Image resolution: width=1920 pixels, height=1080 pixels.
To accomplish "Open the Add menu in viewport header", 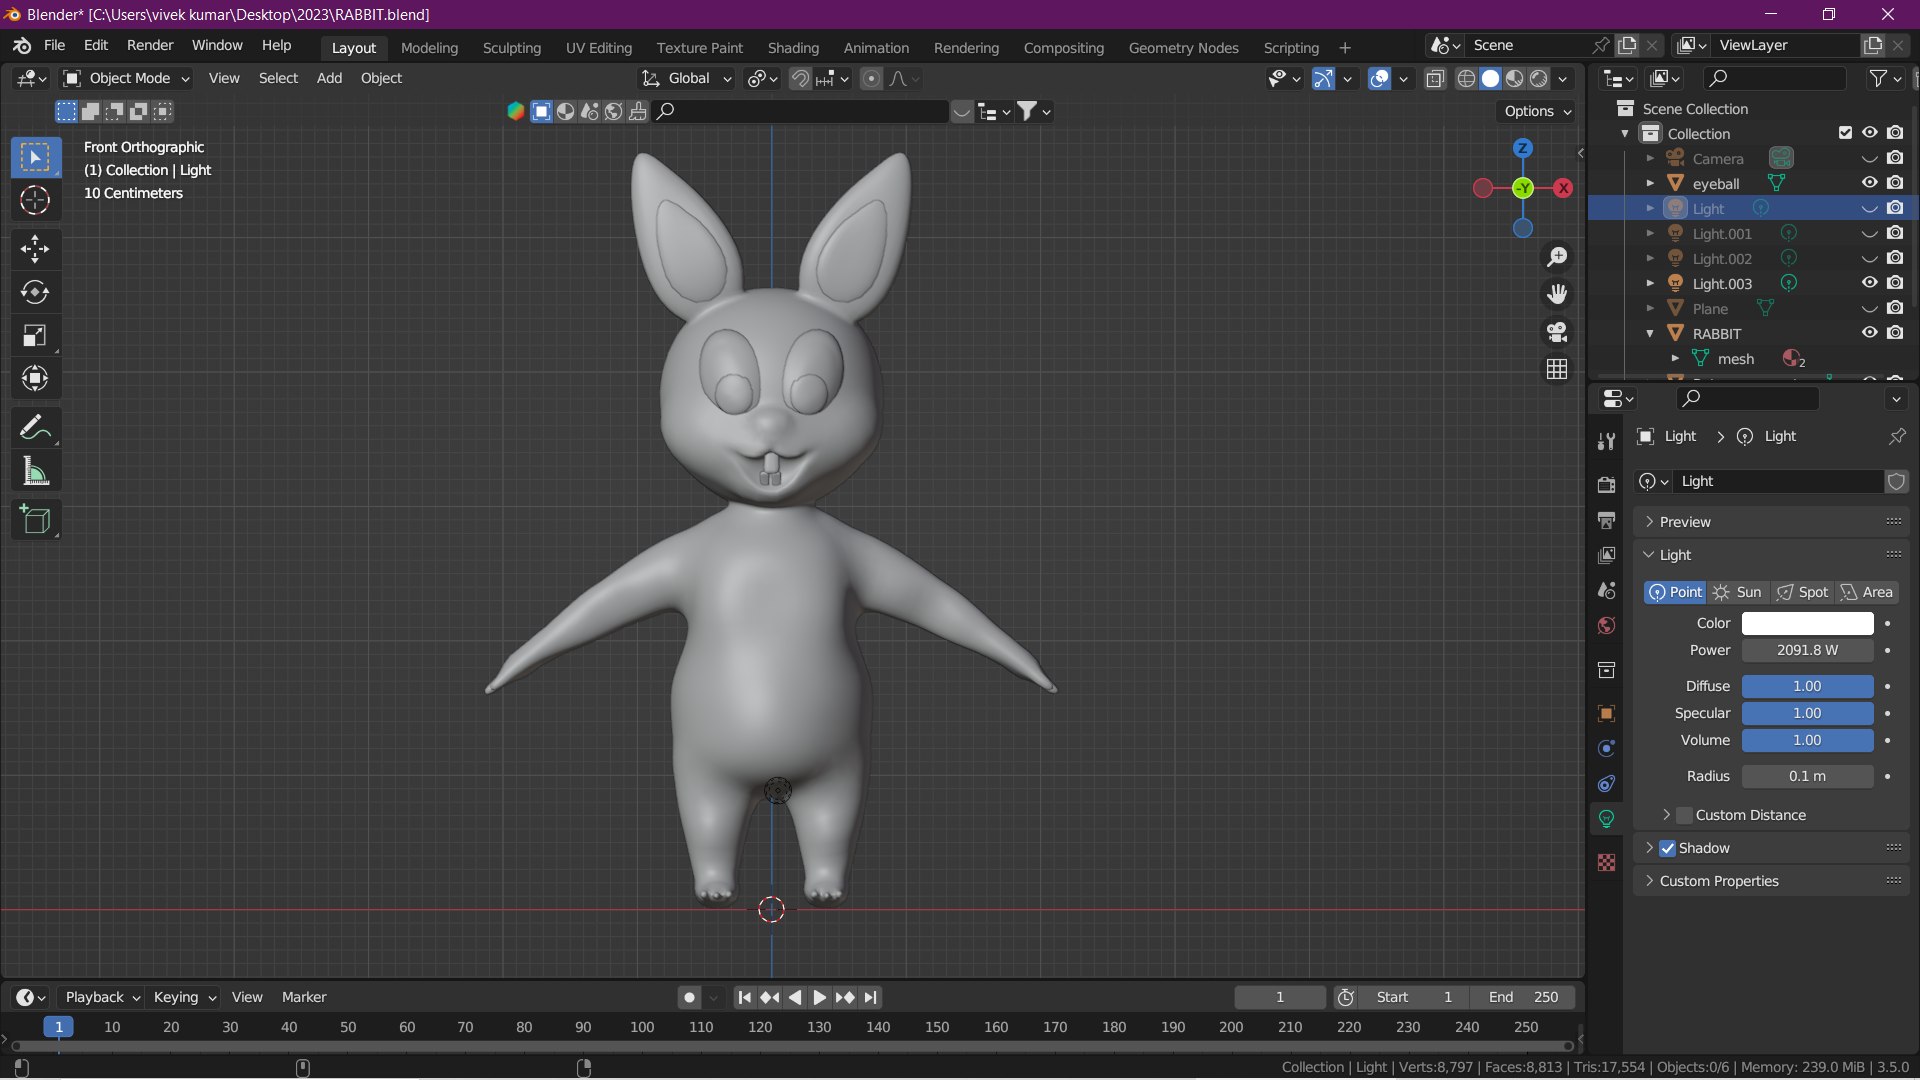I will pos(329,78).
